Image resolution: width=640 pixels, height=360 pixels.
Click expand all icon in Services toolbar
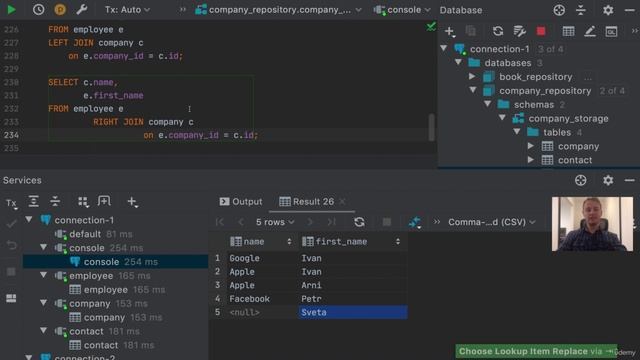33,201
